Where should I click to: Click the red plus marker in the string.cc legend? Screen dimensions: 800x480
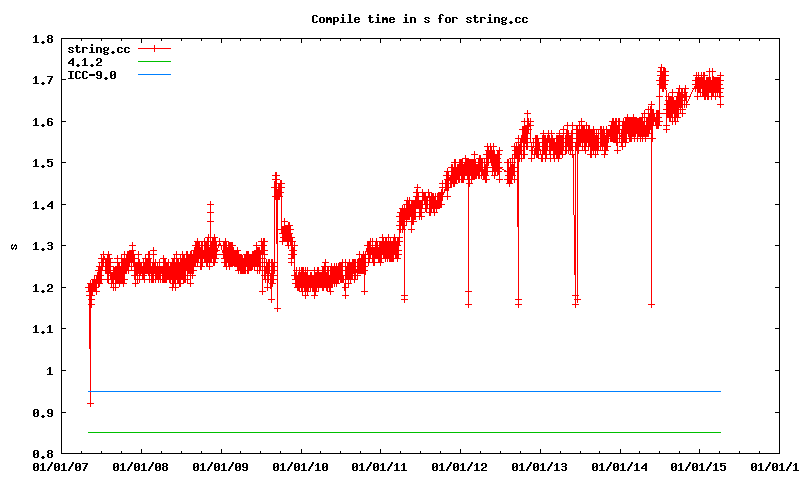[x=155, y=48]
